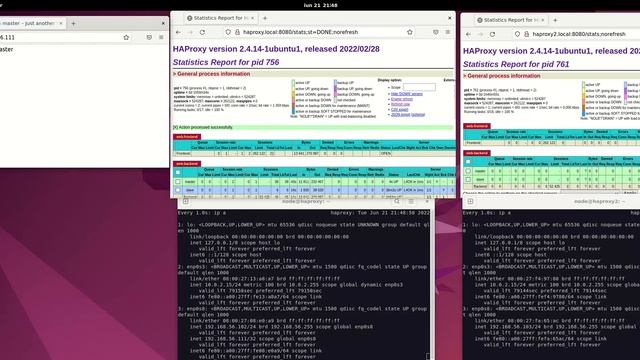Open the hamburger menu in the haproxy.local browser window
Screen dimensions: 640x360
(448, 32)
